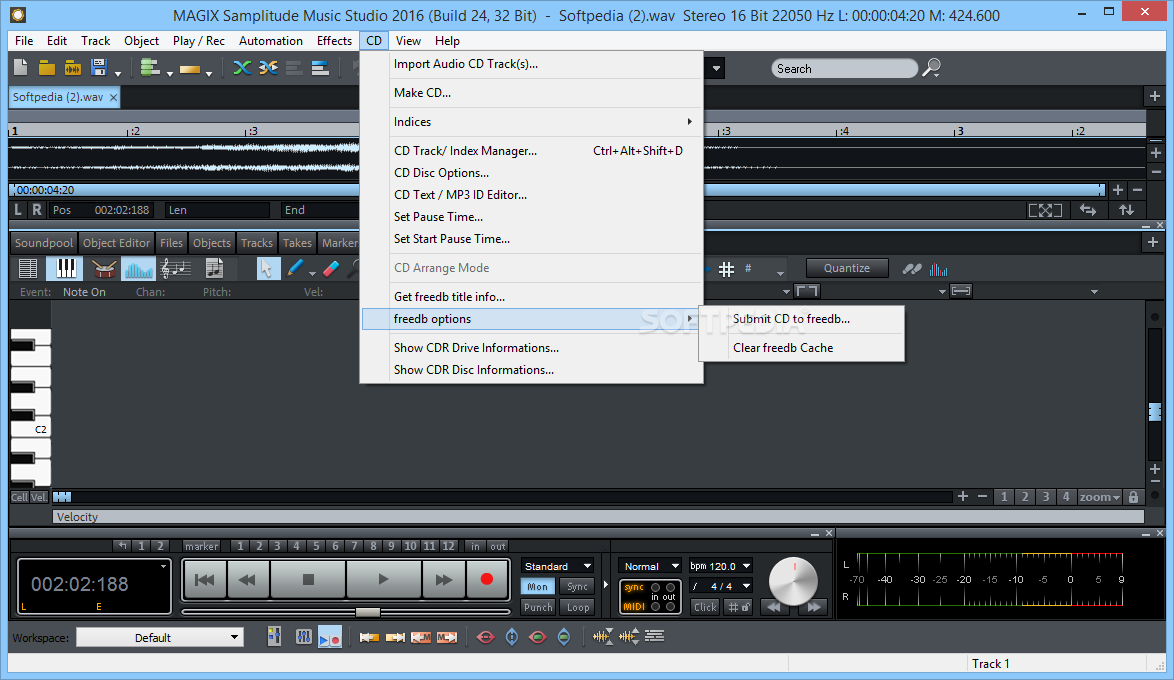
Task: Click the zoom-to-fit brackets icon
Action: point(1045,210)
